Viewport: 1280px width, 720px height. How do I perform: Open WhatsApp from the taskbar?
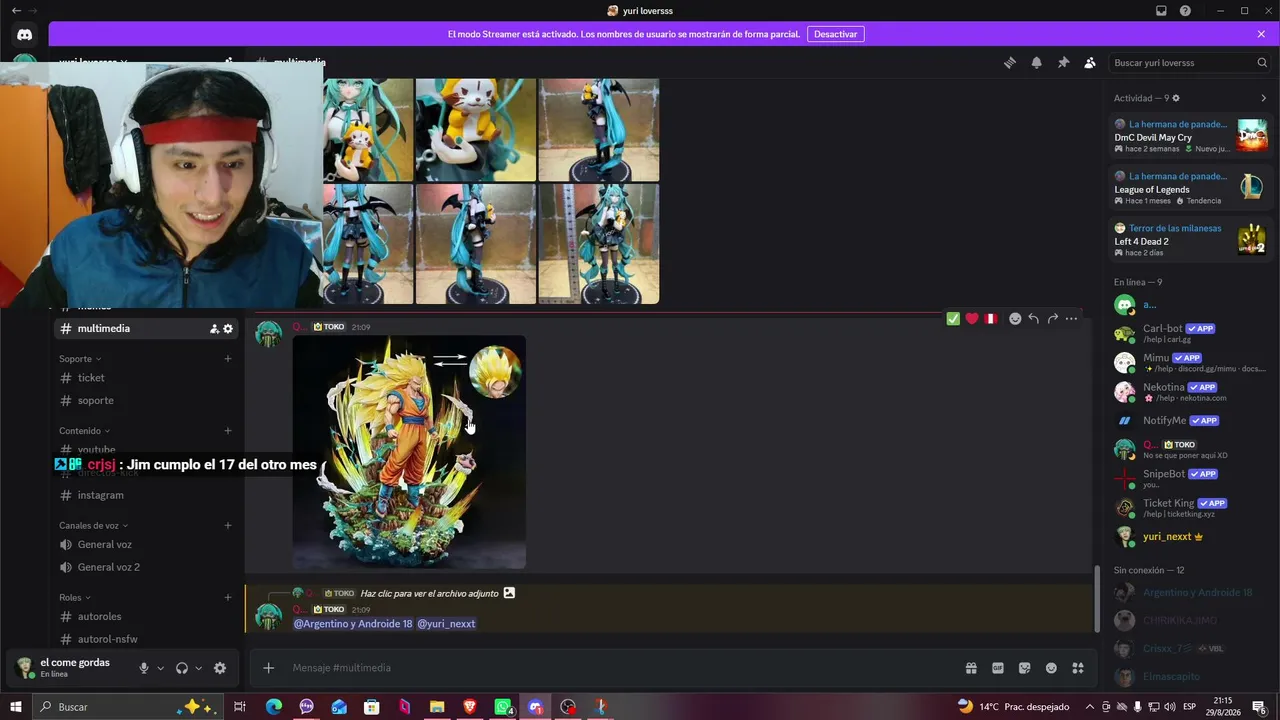(x=503, y=707)
